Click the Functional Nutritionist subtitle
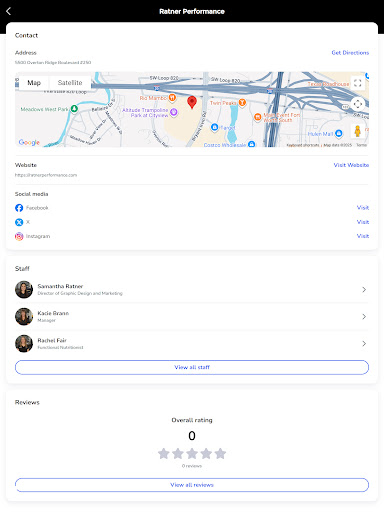Image resolution: width=384 pixels, height=512 pixels. click(60, 347)
